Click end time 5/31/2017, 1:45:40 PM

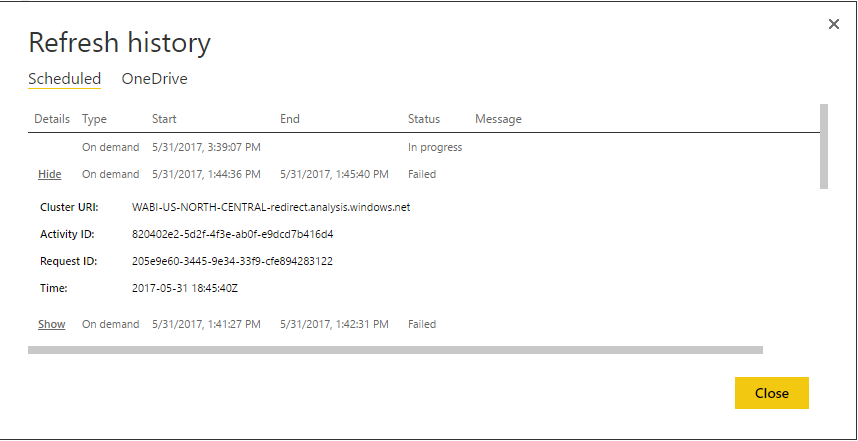click(334, 175)
